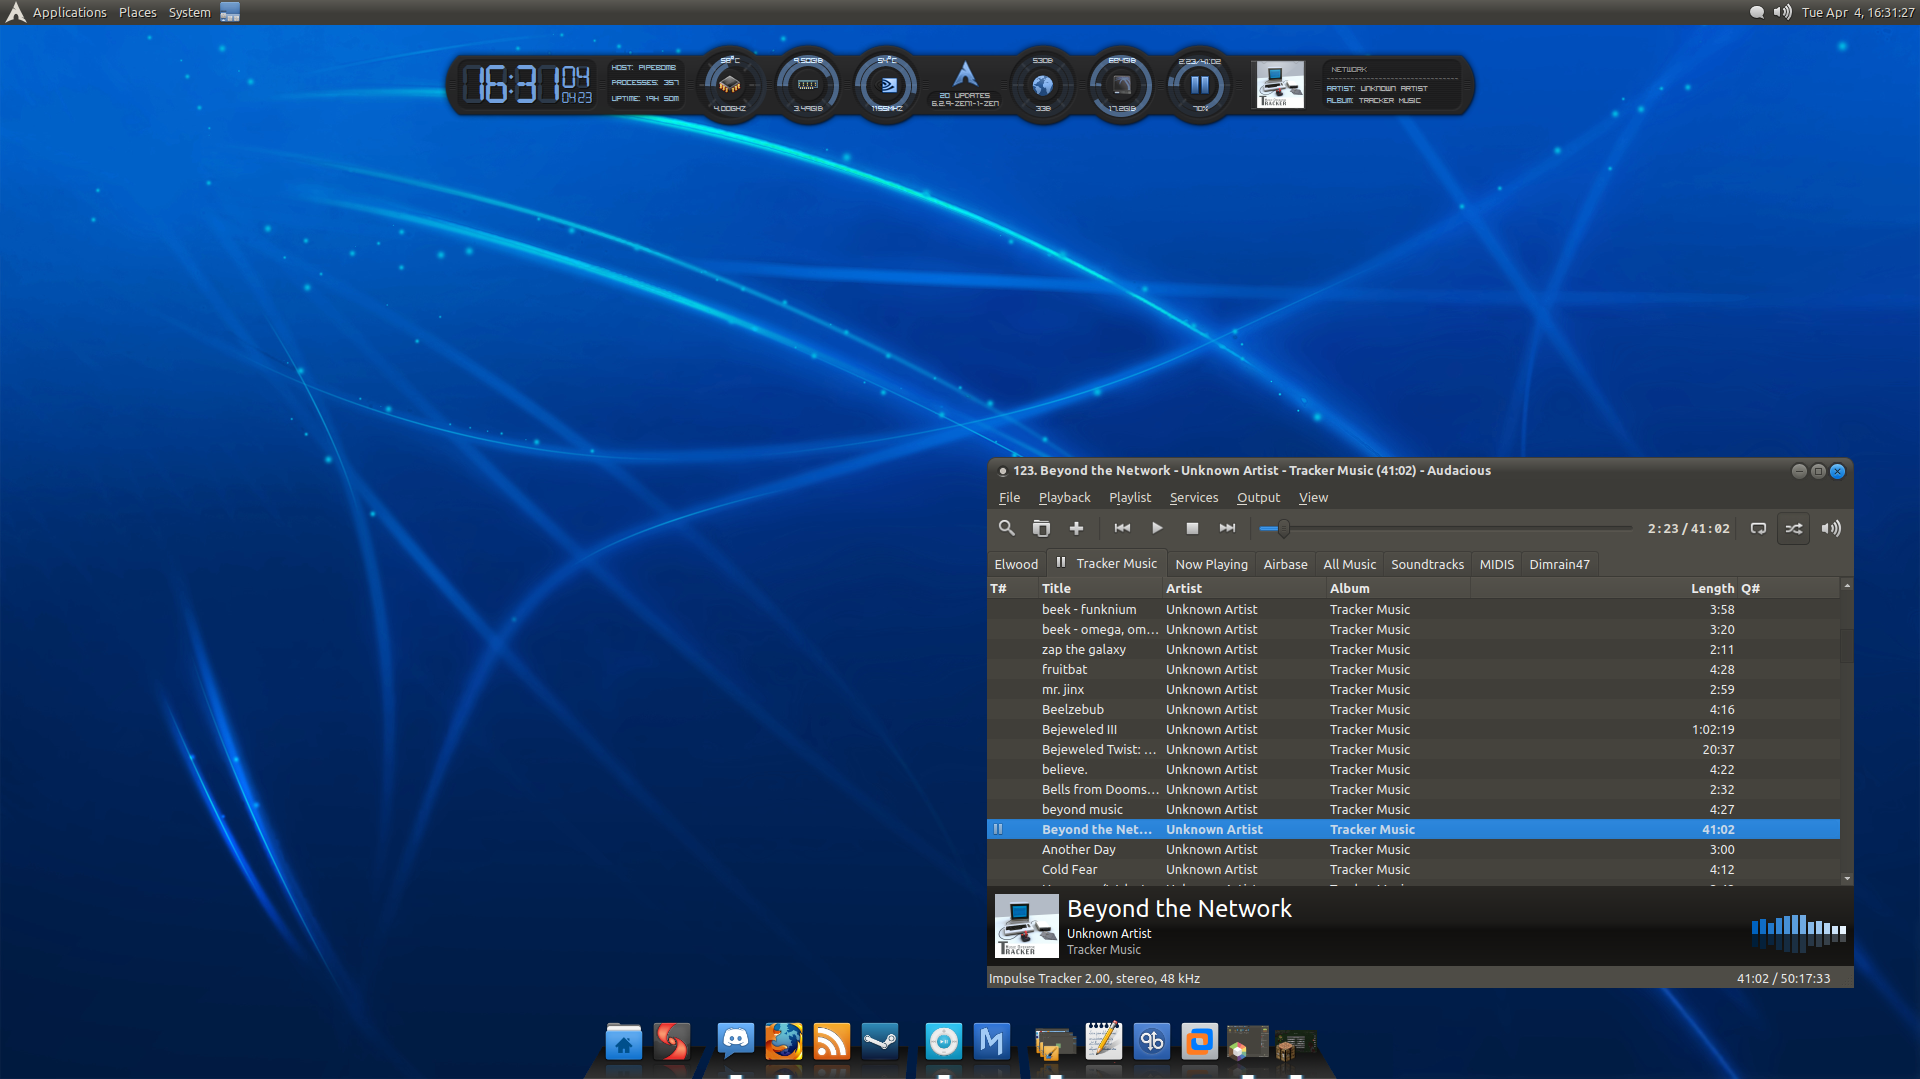1920x1079 pixels.
Task: Open qBittorrent from the dock
Action: point(1152,1041)
